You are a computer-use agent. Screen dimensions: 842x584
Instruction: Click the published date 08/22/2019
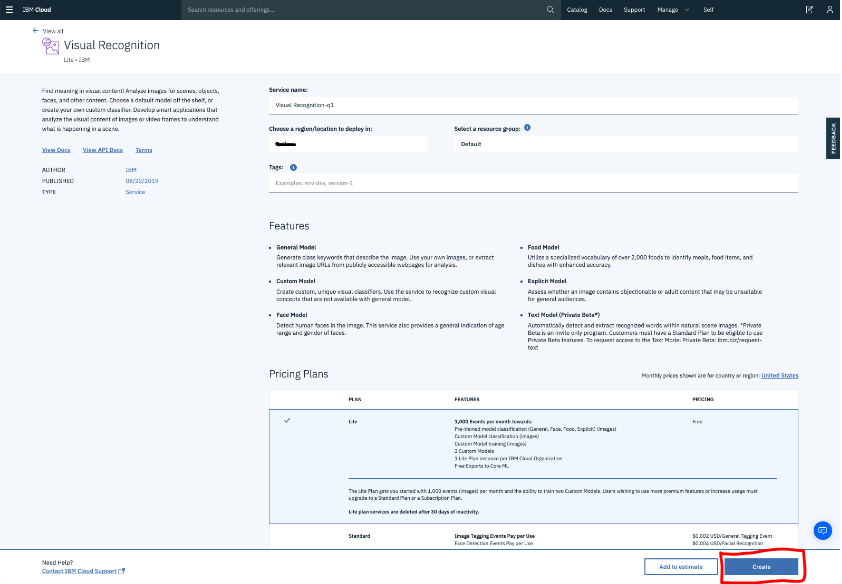[142, 181]
